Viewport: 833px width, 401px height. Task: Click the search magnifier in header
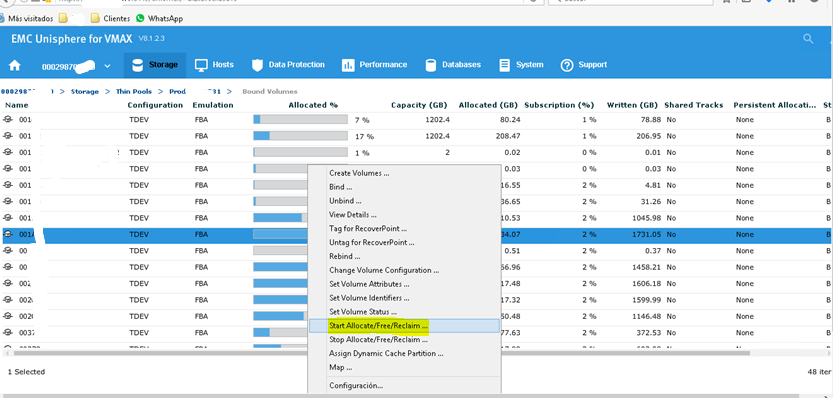[808, 39]
